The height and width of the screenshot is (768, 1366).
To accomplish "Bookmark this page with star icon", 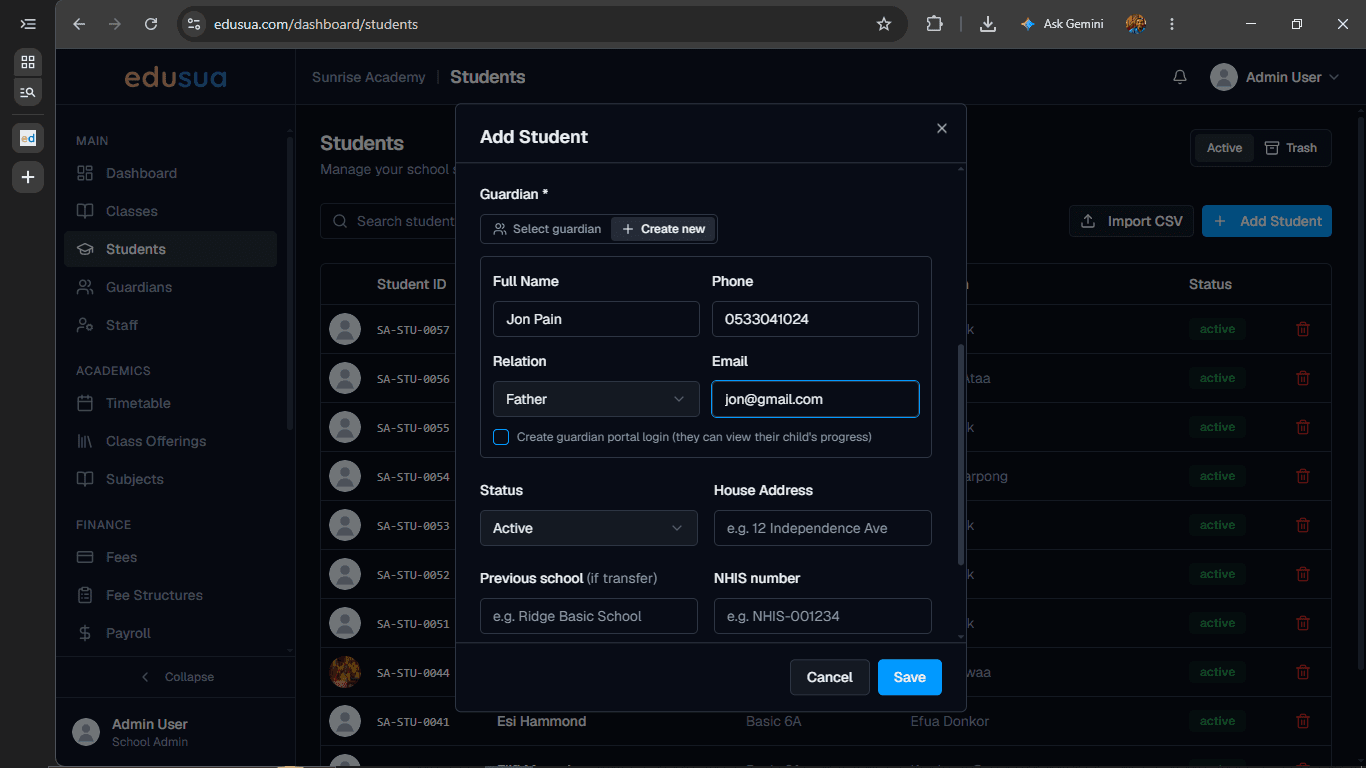I will click(x=884, y=24).
